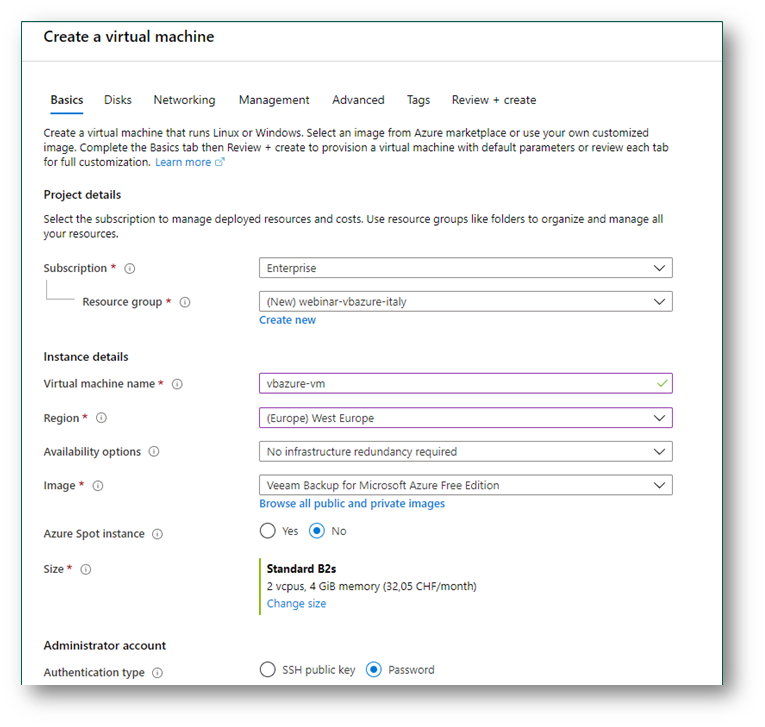
Task: Focus the Virtual machine name input field
Action: pyautogui.click(x=465, y=384)
